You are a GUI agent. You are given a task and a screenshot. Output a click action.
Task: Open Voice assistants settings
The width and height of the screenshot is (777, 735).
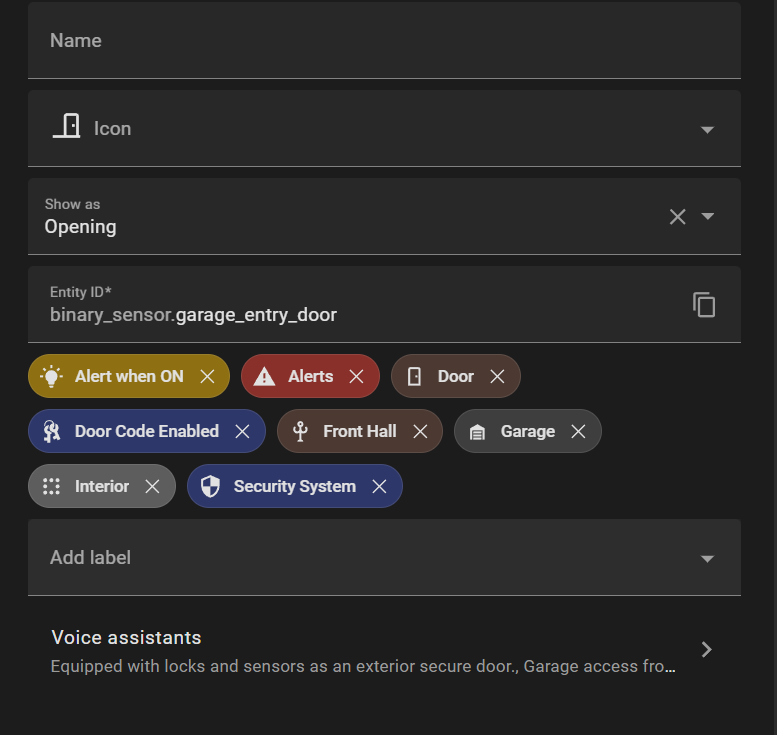pyautogui.click(x=706, y=650)
